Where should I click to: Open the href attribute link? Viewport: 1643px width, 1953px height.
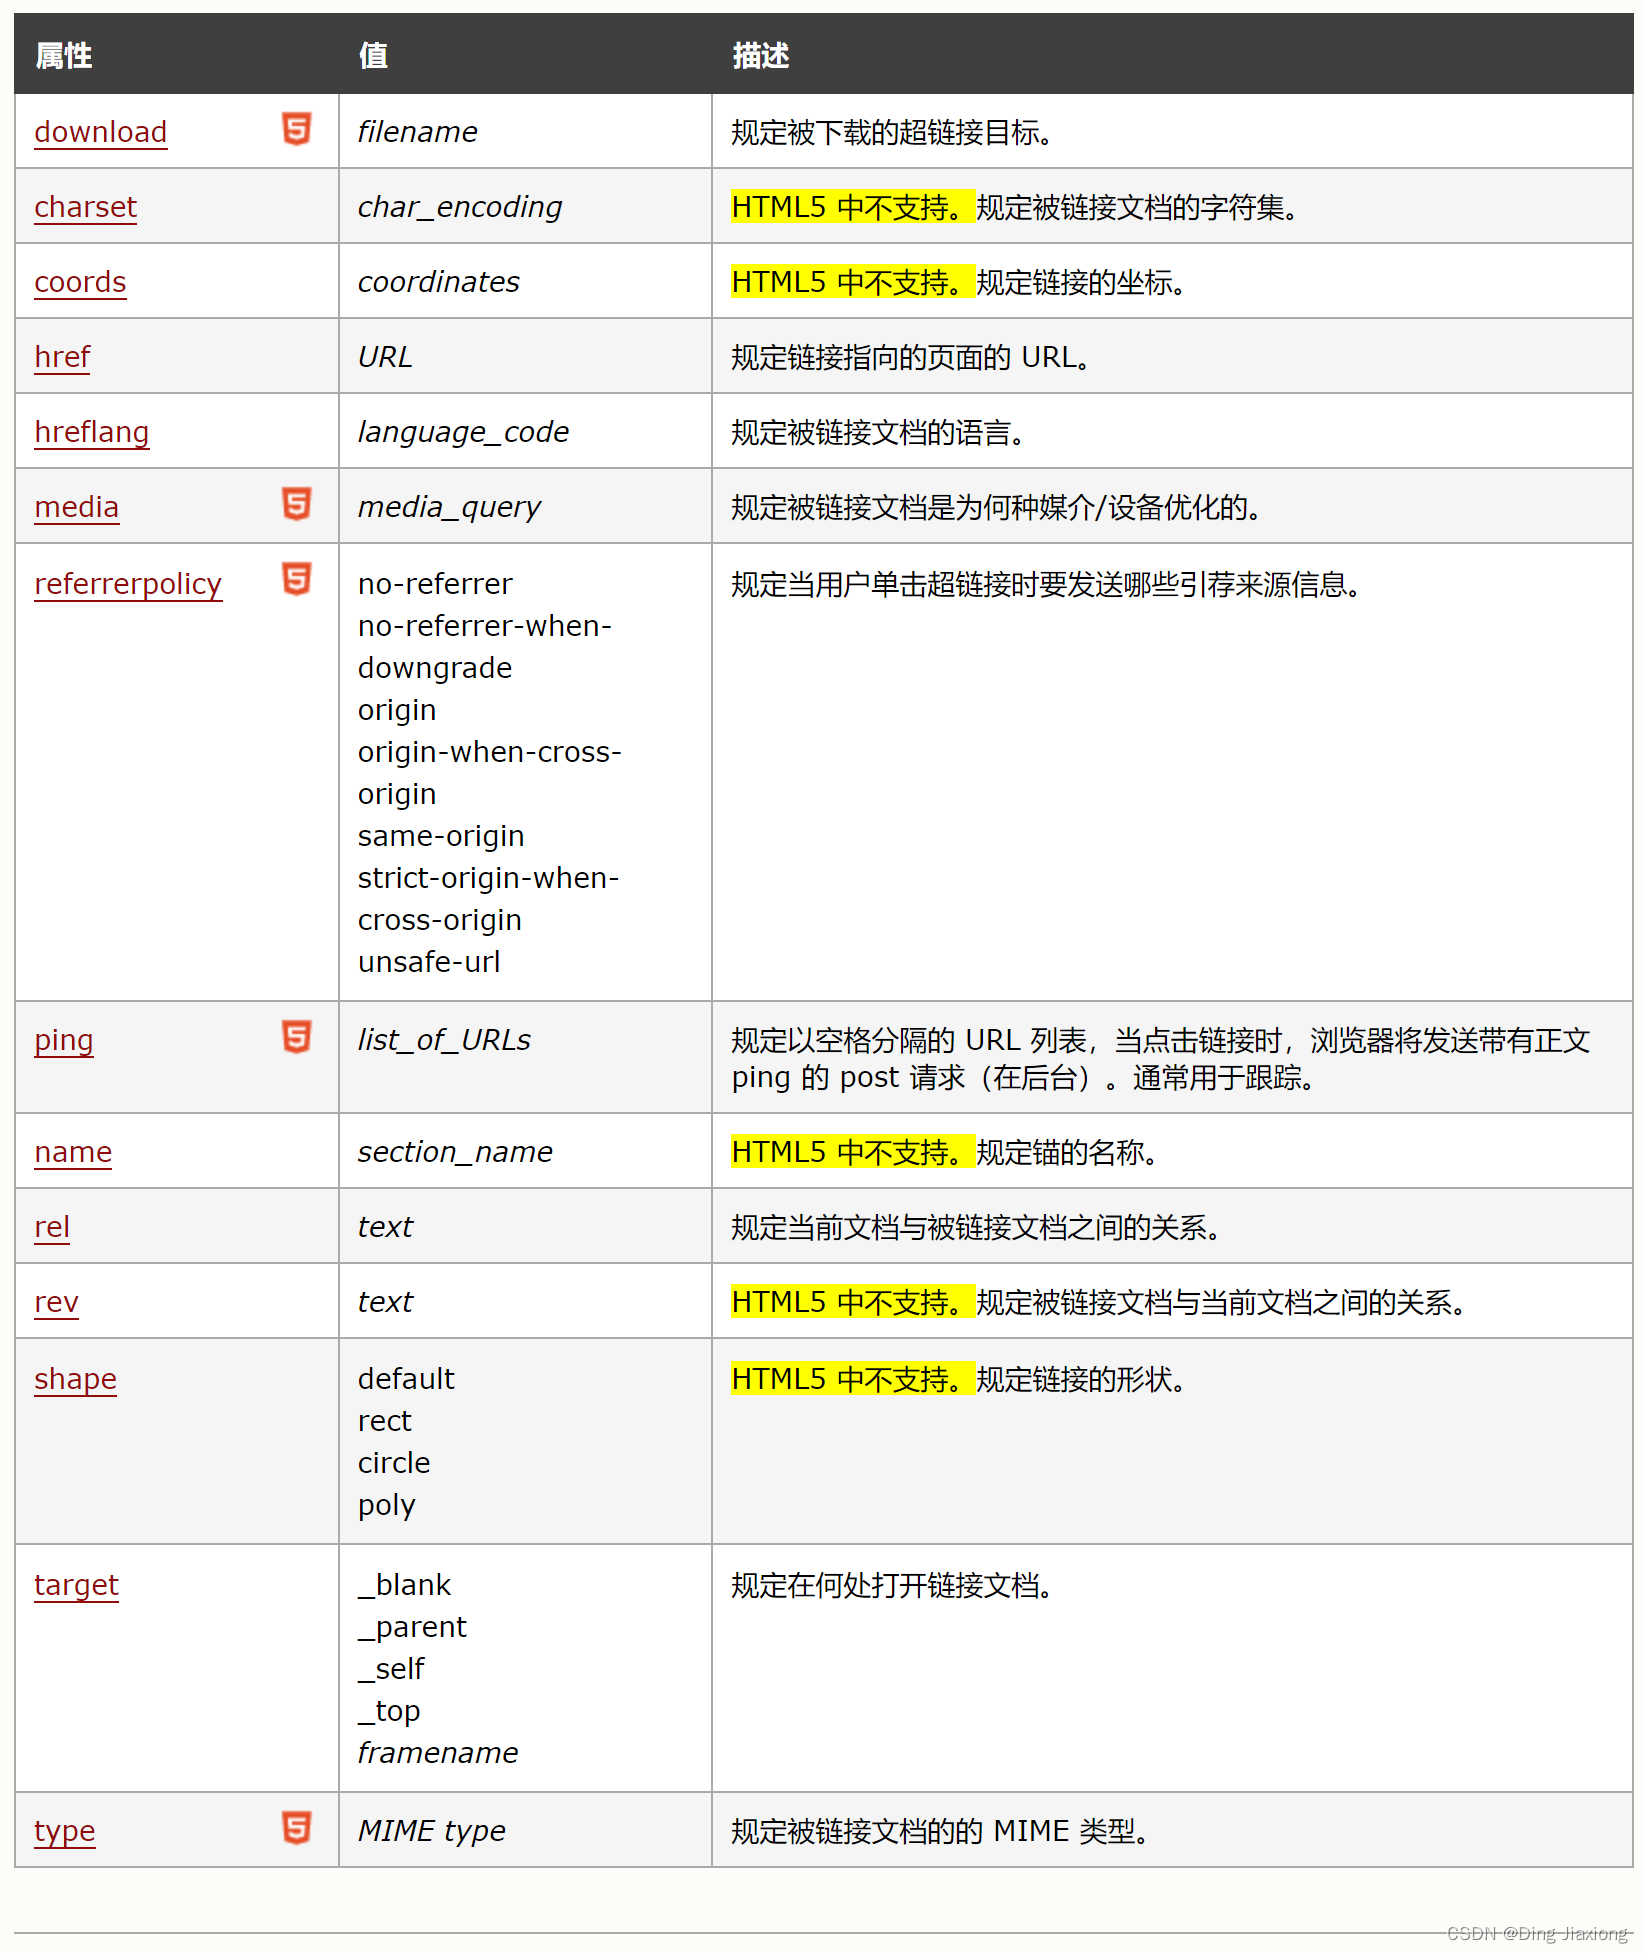62,357
